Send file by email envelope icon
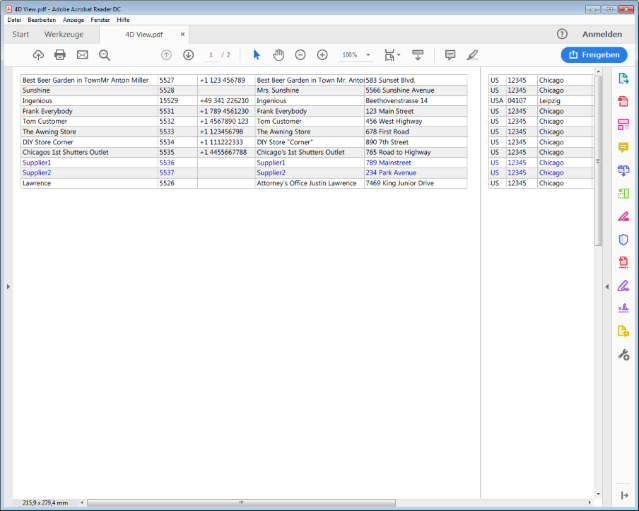639x511 pixels. coord(82,55)
